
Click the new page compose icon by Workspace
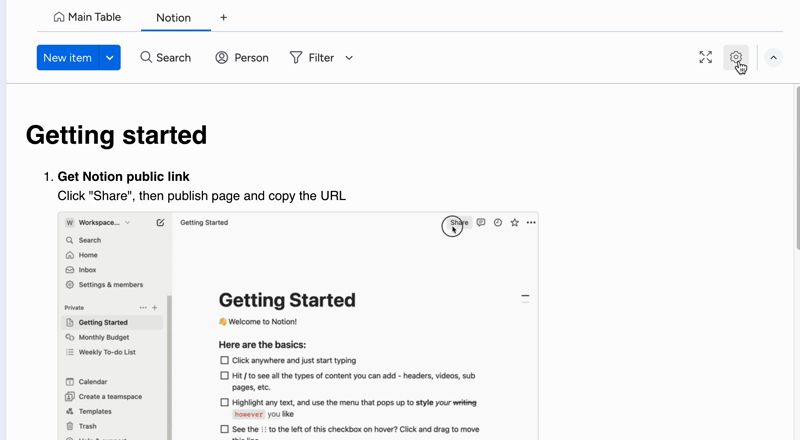[160, 223]
